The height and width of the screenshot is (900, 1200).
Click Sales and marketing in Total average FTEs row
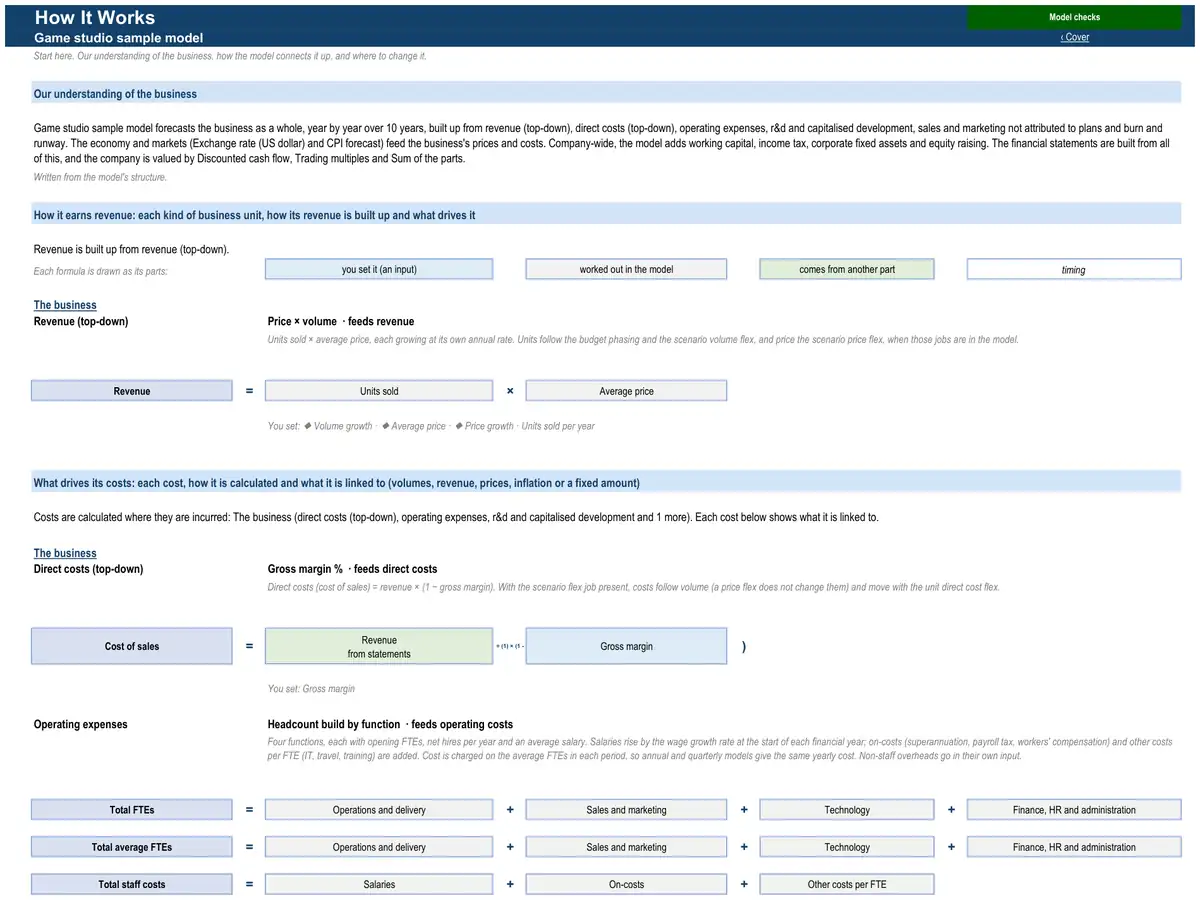(x=627, y=847)
